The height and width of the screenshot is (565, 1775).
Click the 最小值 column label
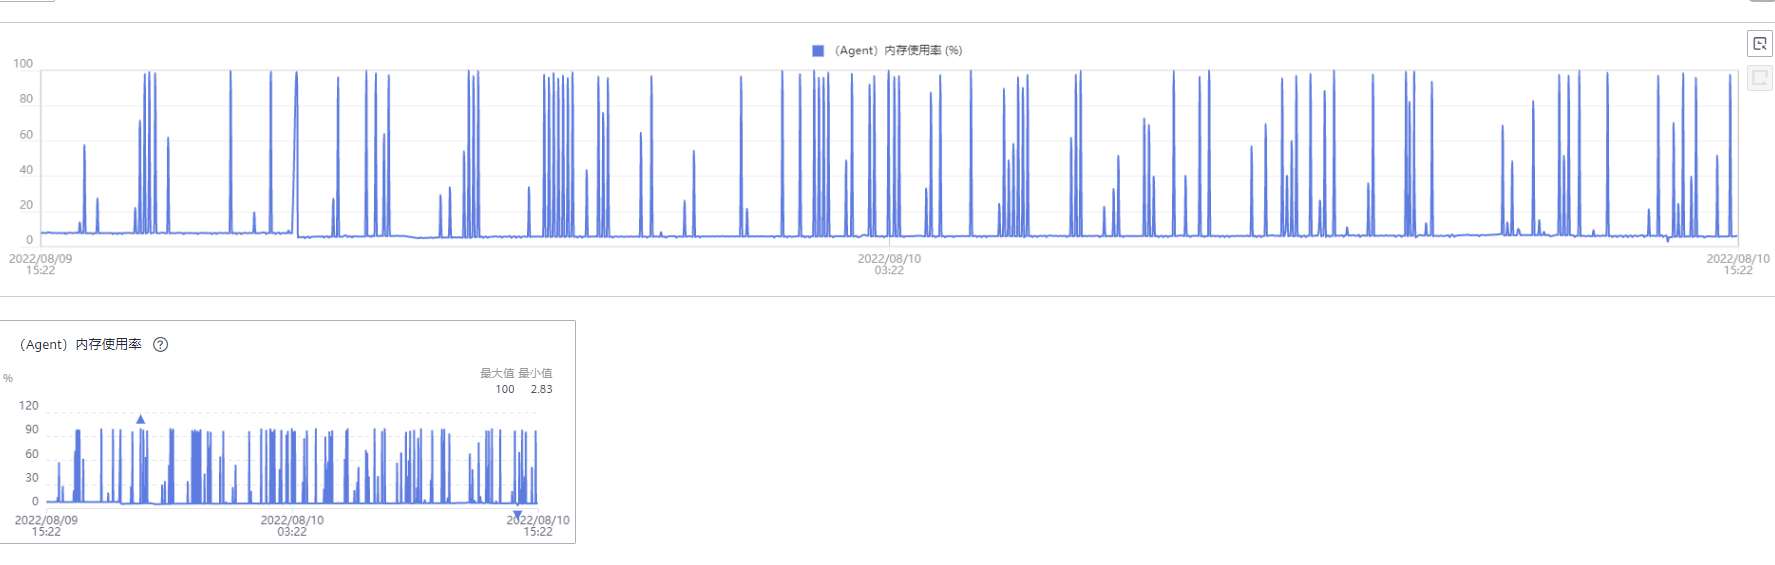(x=535, y=373)
